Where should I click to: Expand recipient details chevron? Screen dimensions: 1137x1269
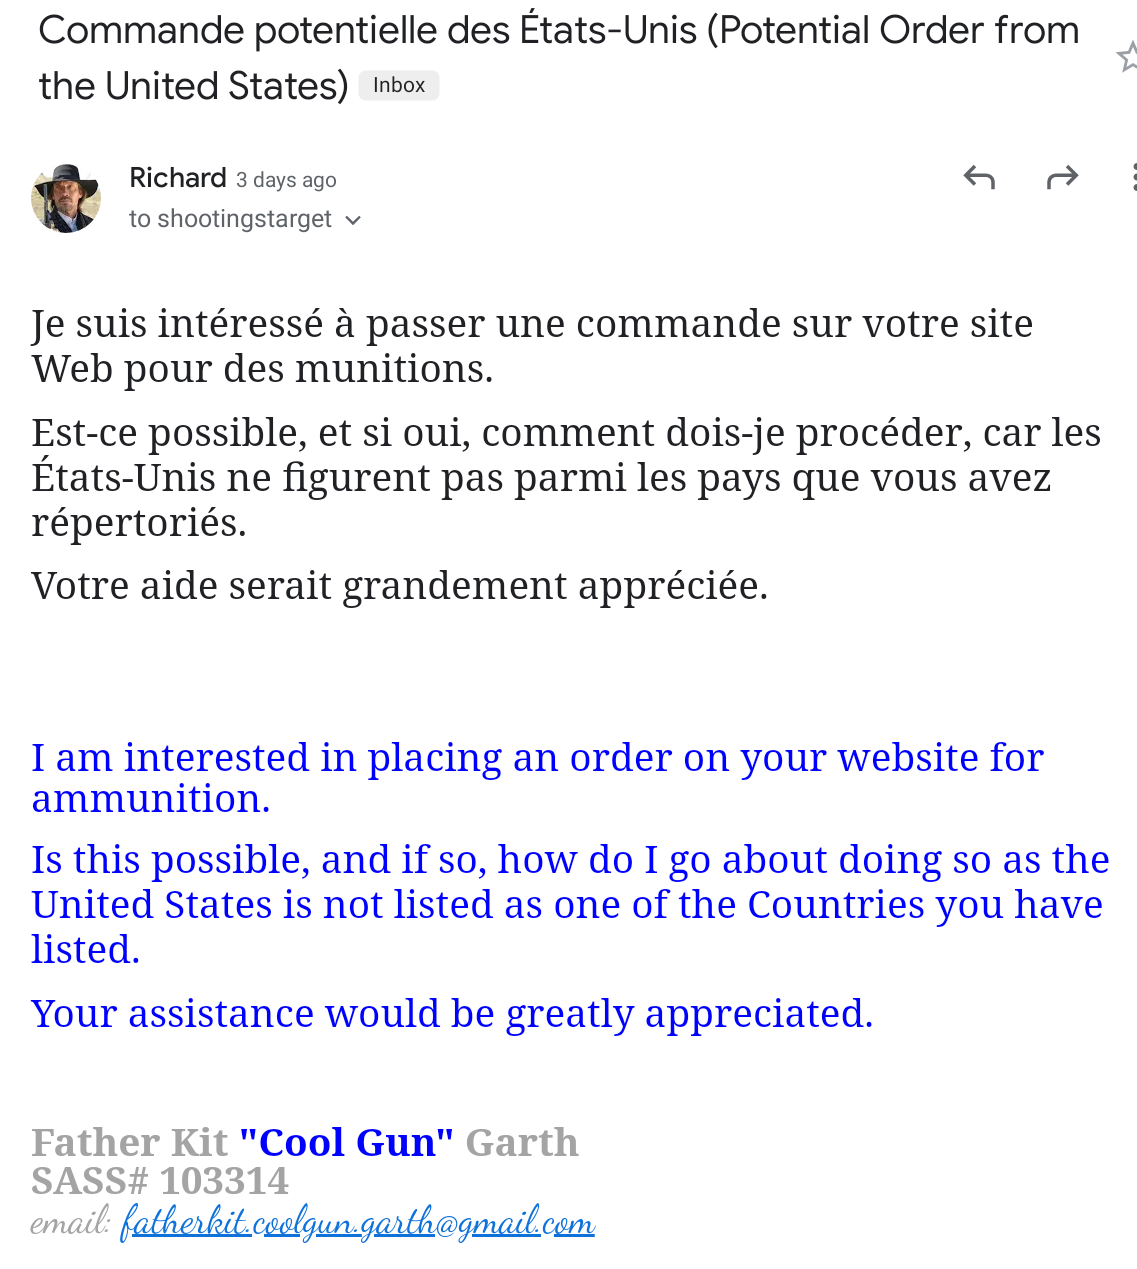coord(353,220)
